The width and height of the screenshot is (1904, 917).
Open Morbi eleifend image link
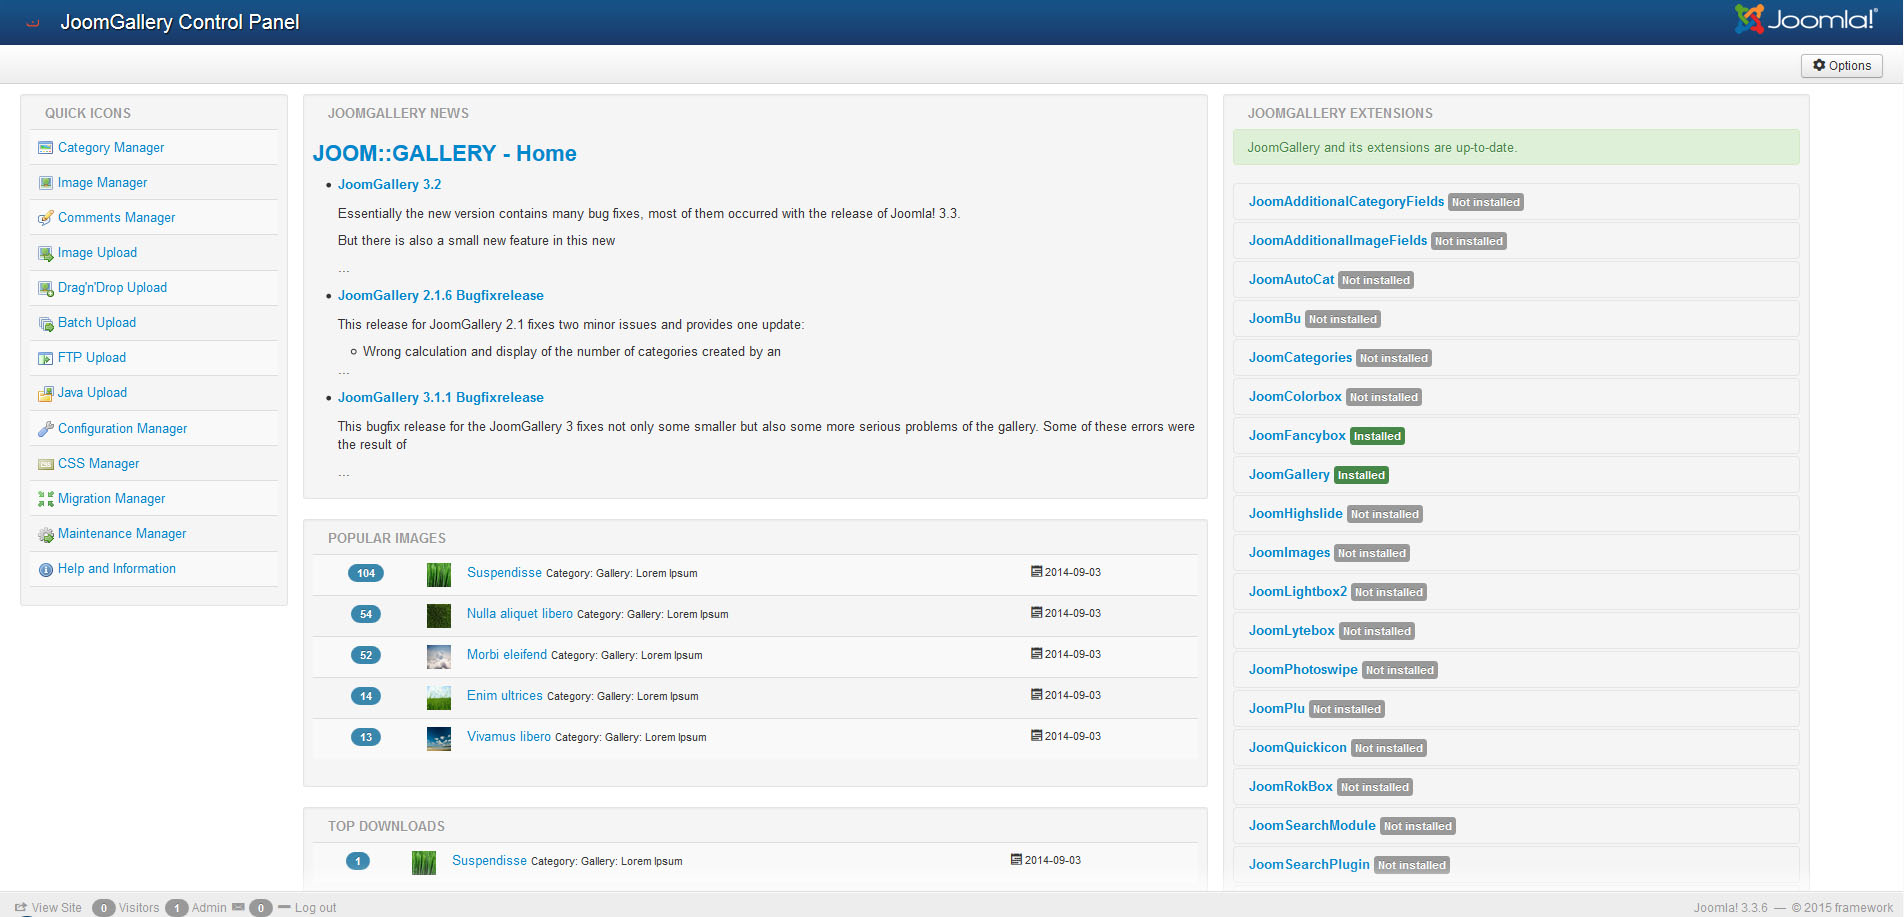pos(506,655)
